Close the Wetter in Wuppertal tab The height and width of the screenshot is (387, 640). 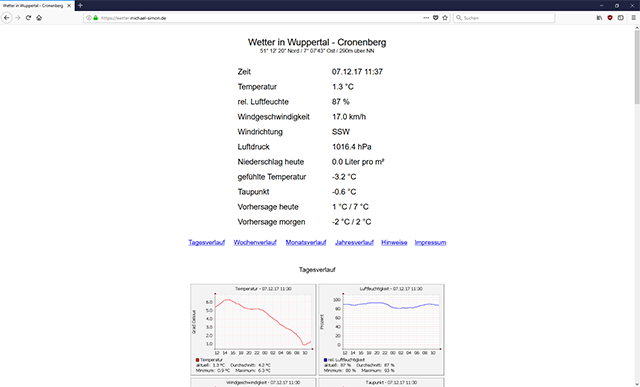tap(69, 6)
